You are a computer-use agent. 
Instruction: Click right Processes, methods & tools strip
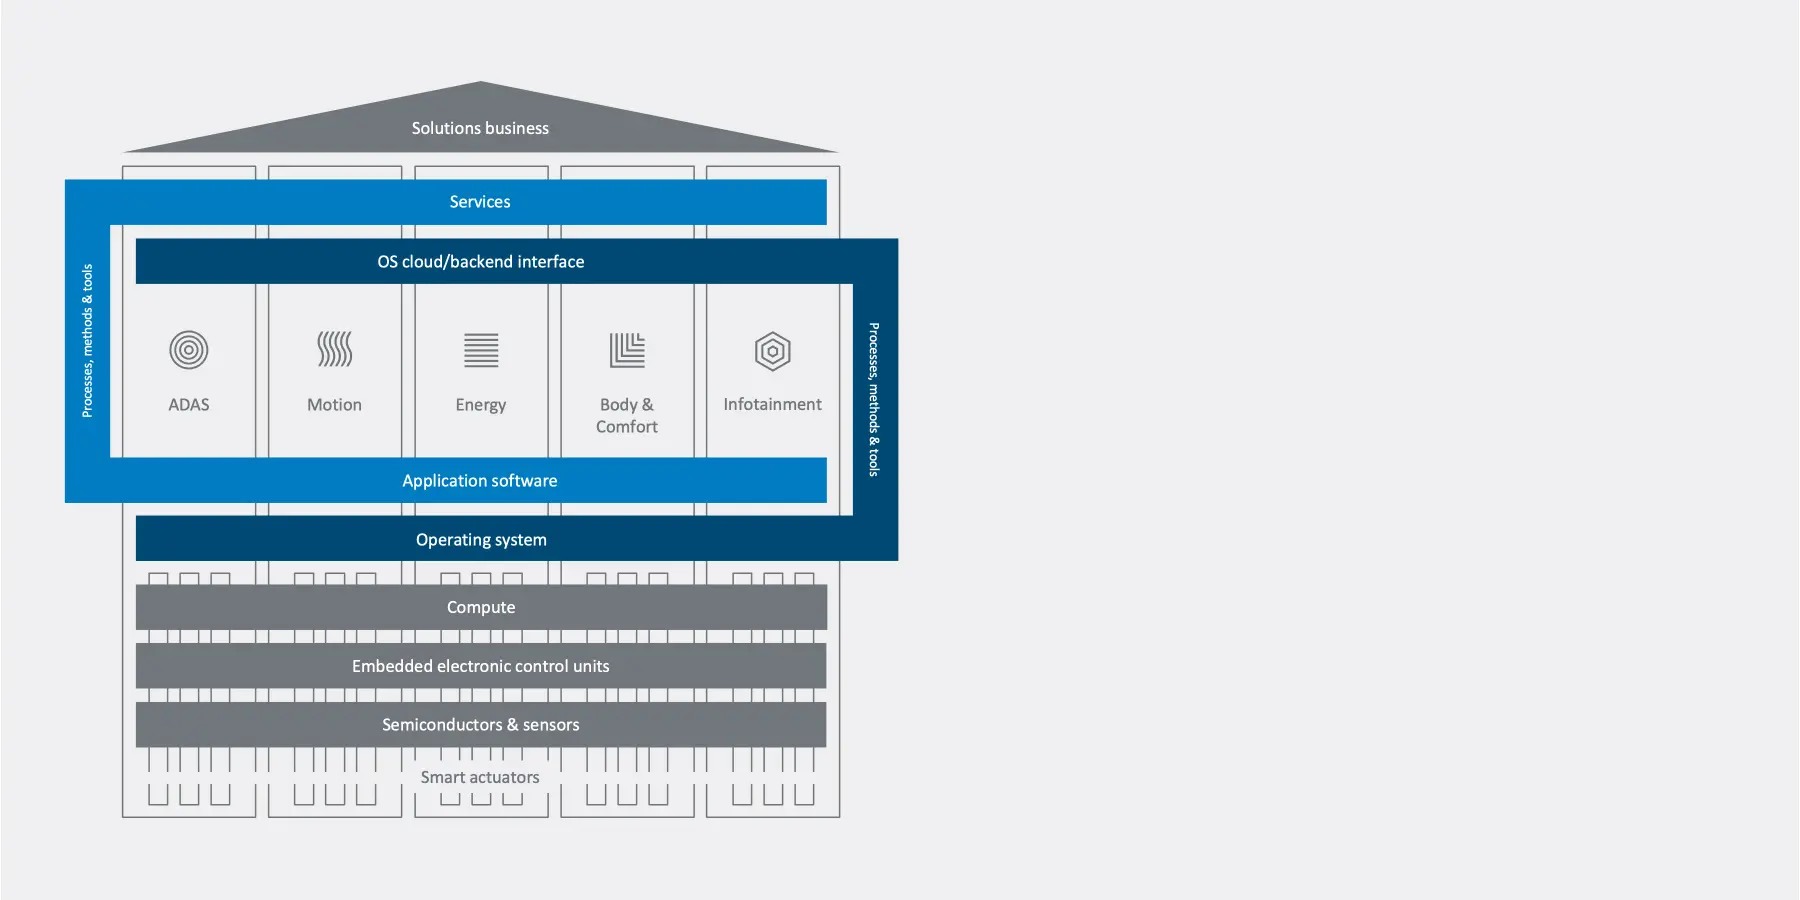click(x=875, y=399)
